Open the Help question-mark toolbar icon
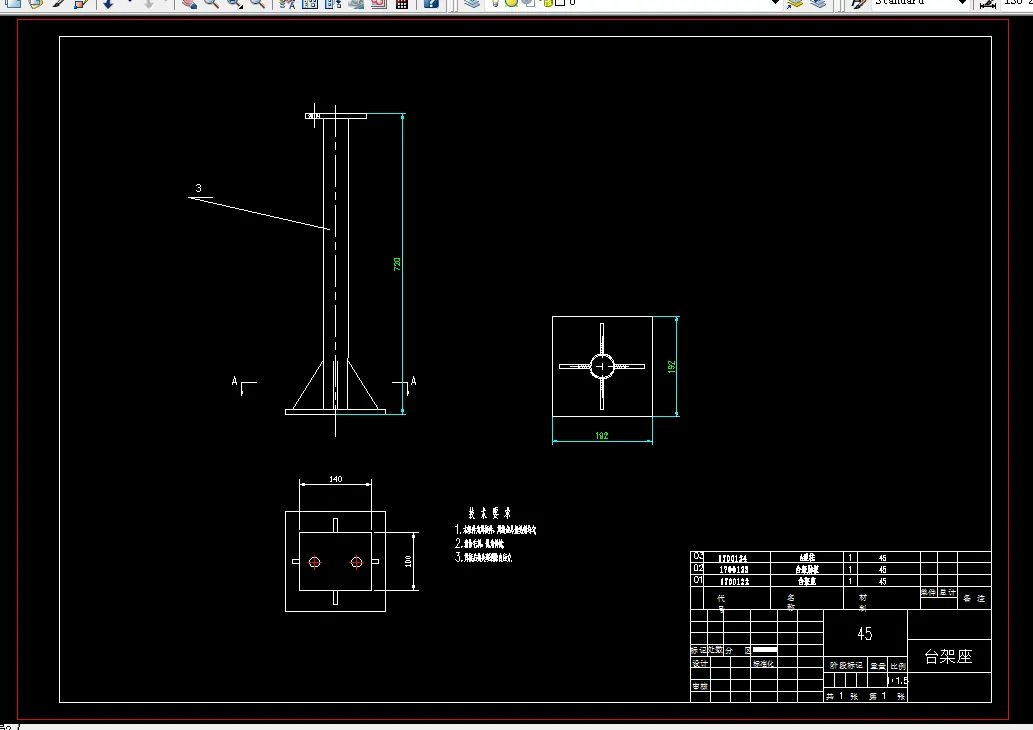This screenshot has height=730, width=1033. point(430,3)
